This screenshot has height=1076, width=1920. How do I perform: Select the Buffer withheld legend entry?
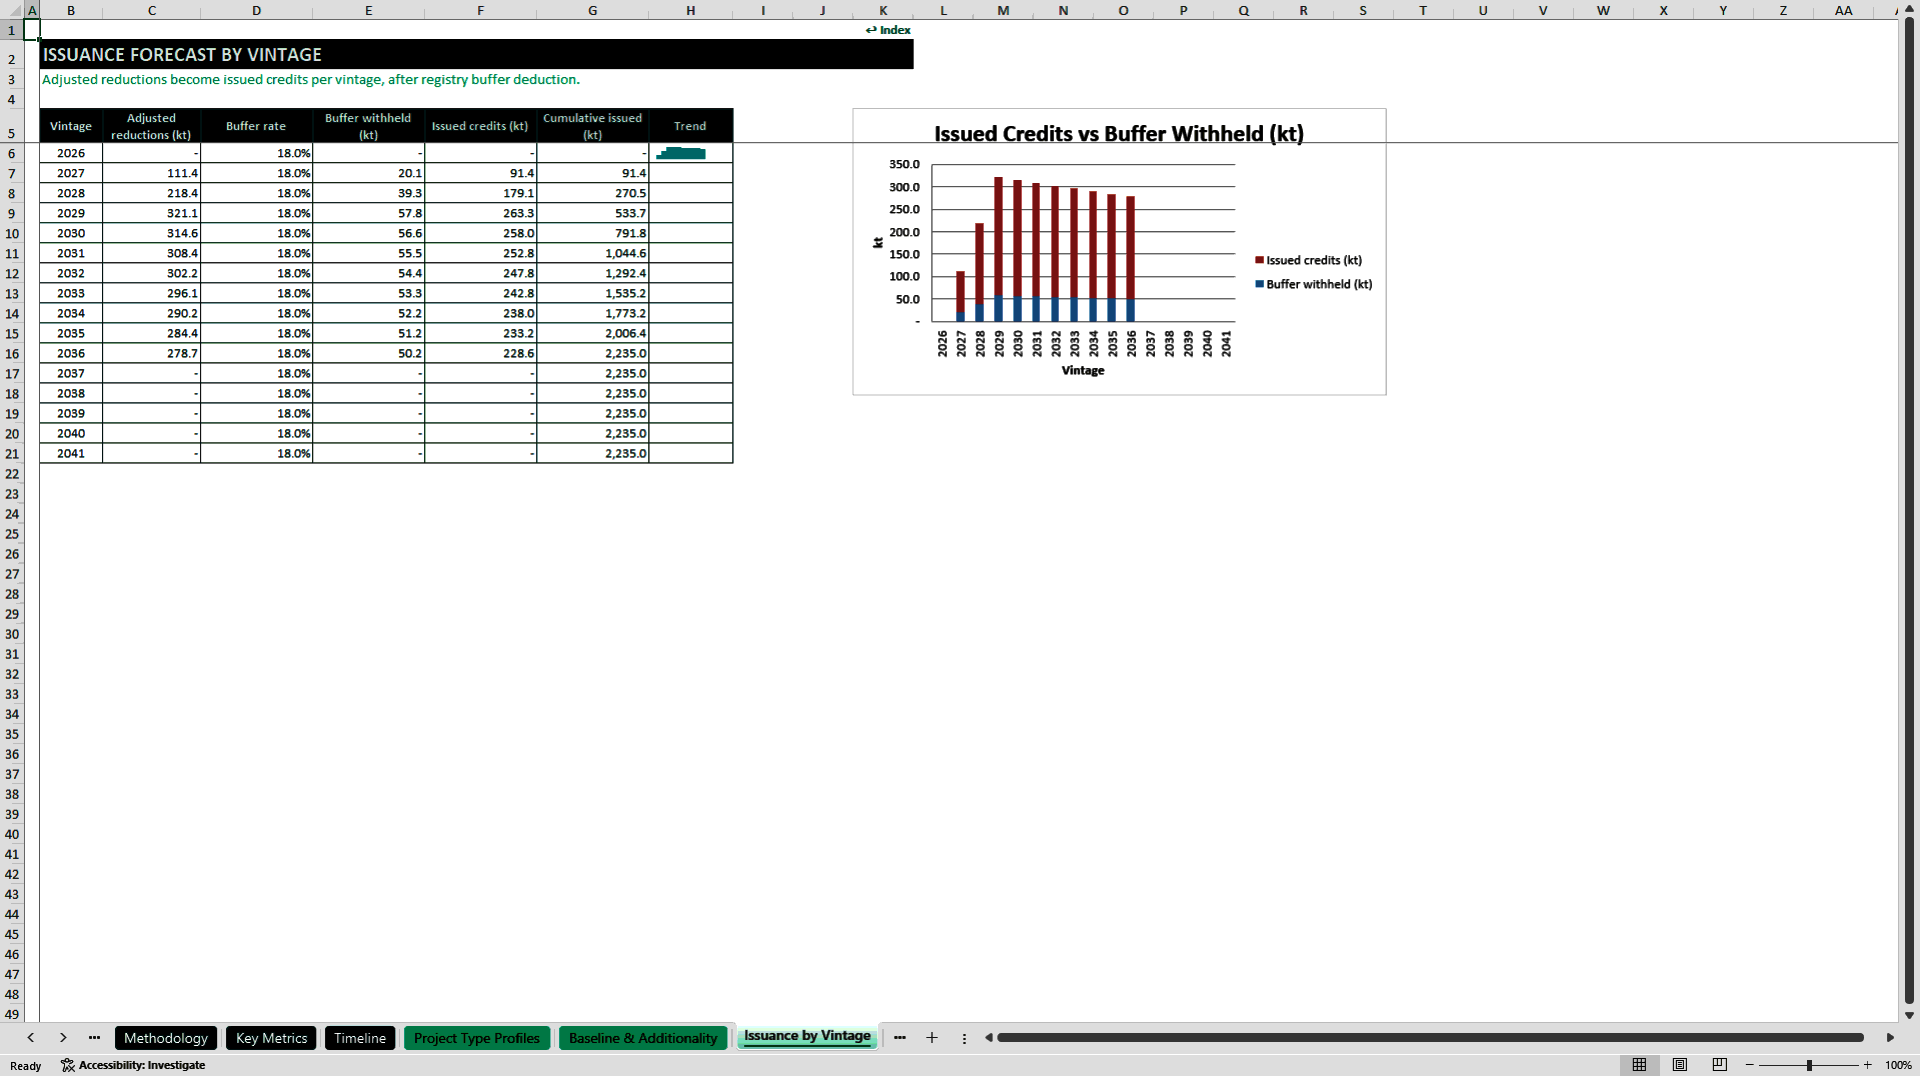[1313, 284]
